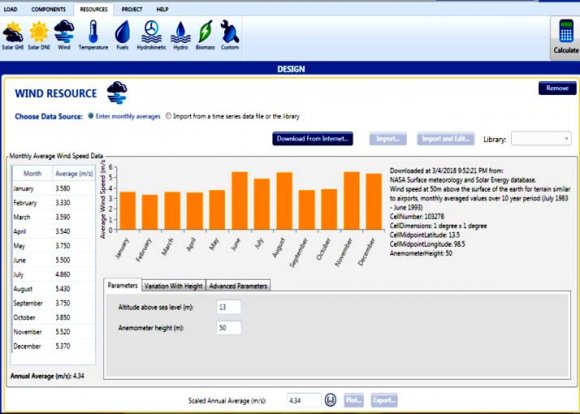Open the Solar GHI resource
Screen dimensions: 580x414
[x=13, y=36]
